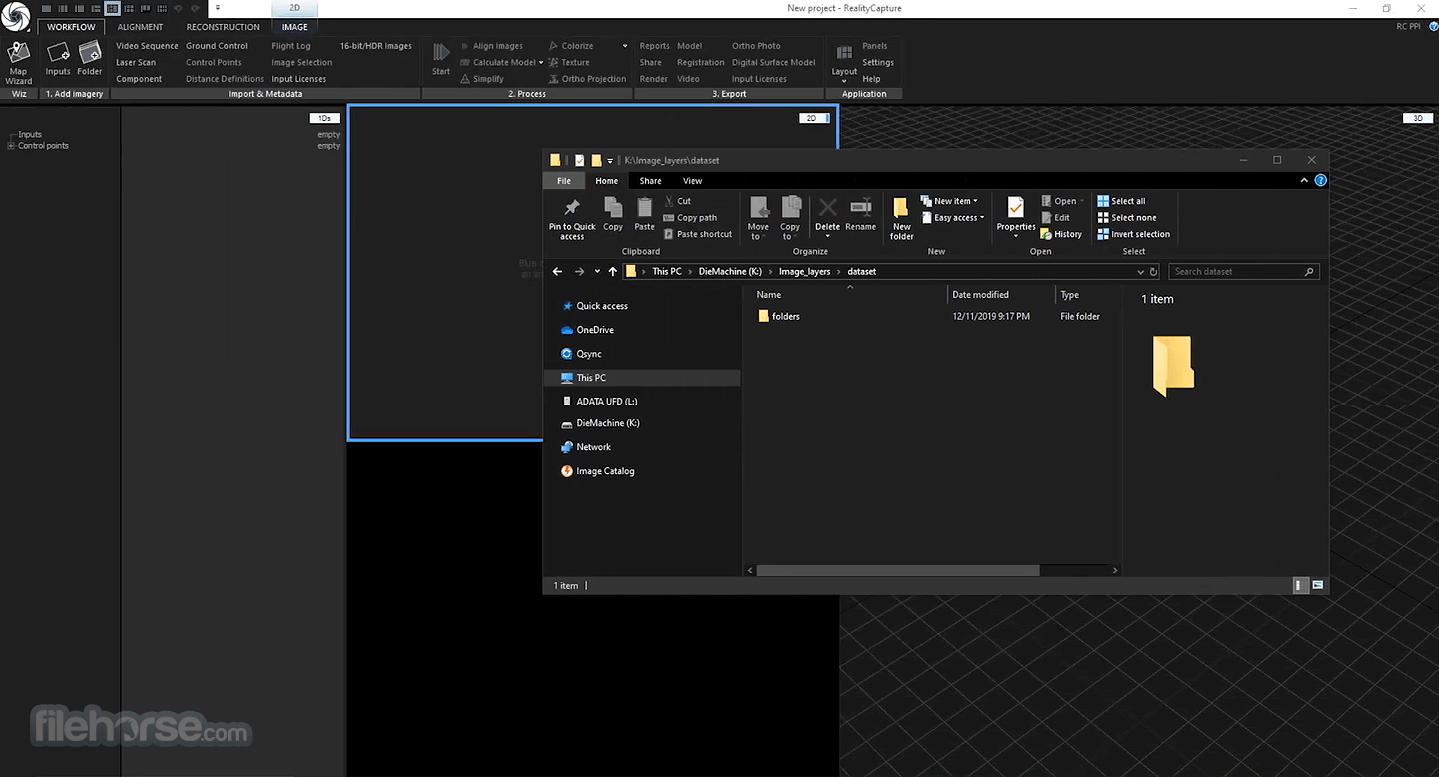Click in the Search dataset field
Screen dimensions: 1439x777
(x=1243, y=272)
